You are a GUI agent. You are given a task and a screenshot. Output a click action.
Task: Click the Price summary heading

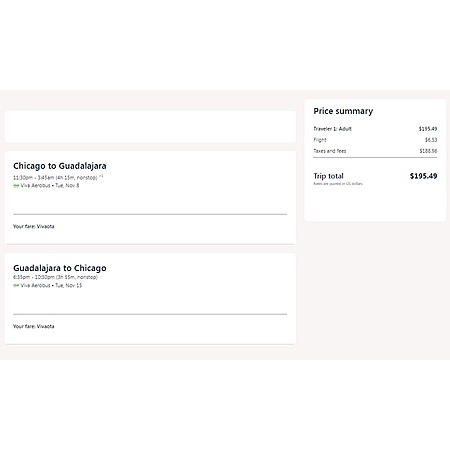[343, 111]
